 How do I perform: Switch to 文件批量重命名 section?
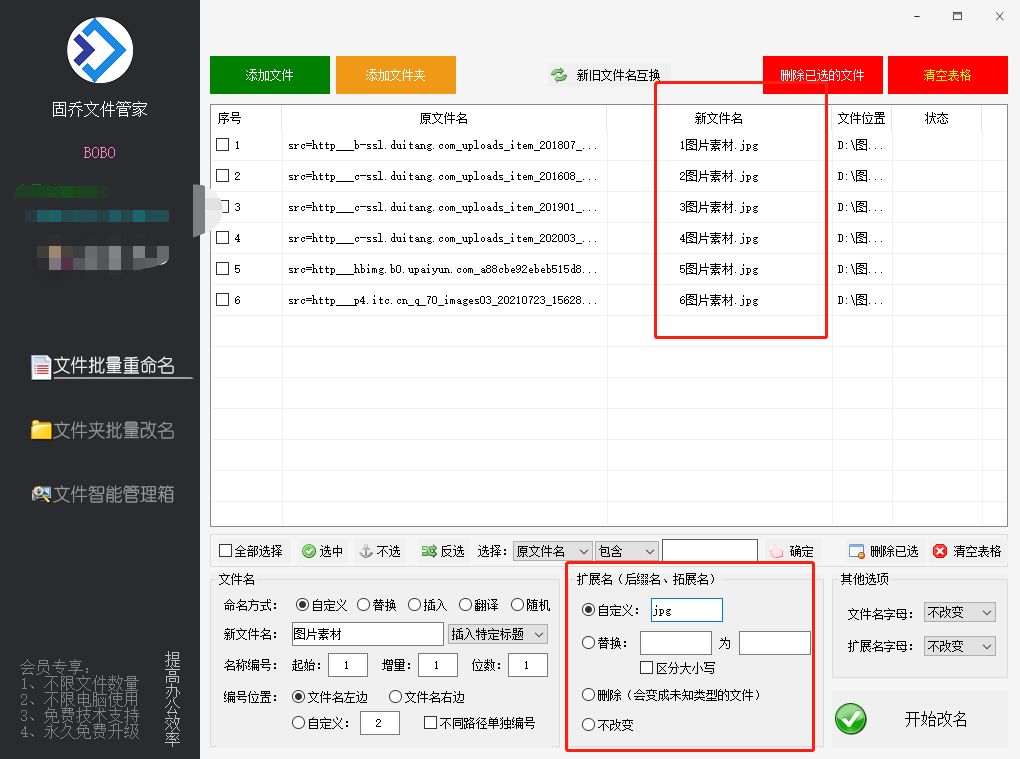click(112, 366)
